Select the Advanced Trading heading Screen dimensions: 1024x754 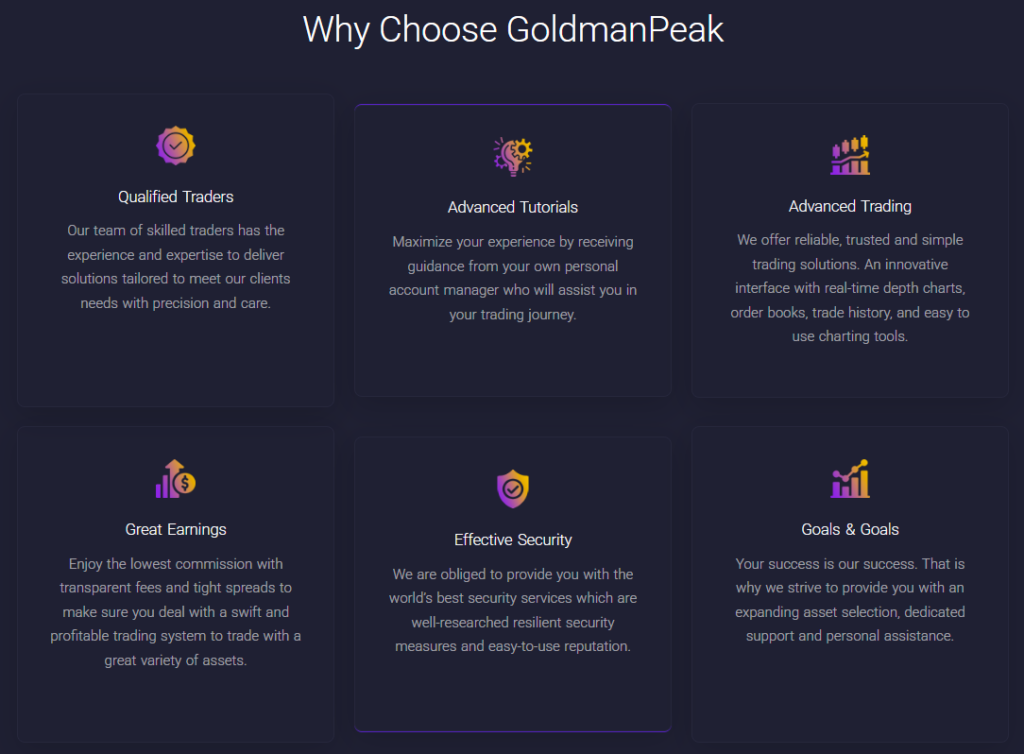coord(850,206)
